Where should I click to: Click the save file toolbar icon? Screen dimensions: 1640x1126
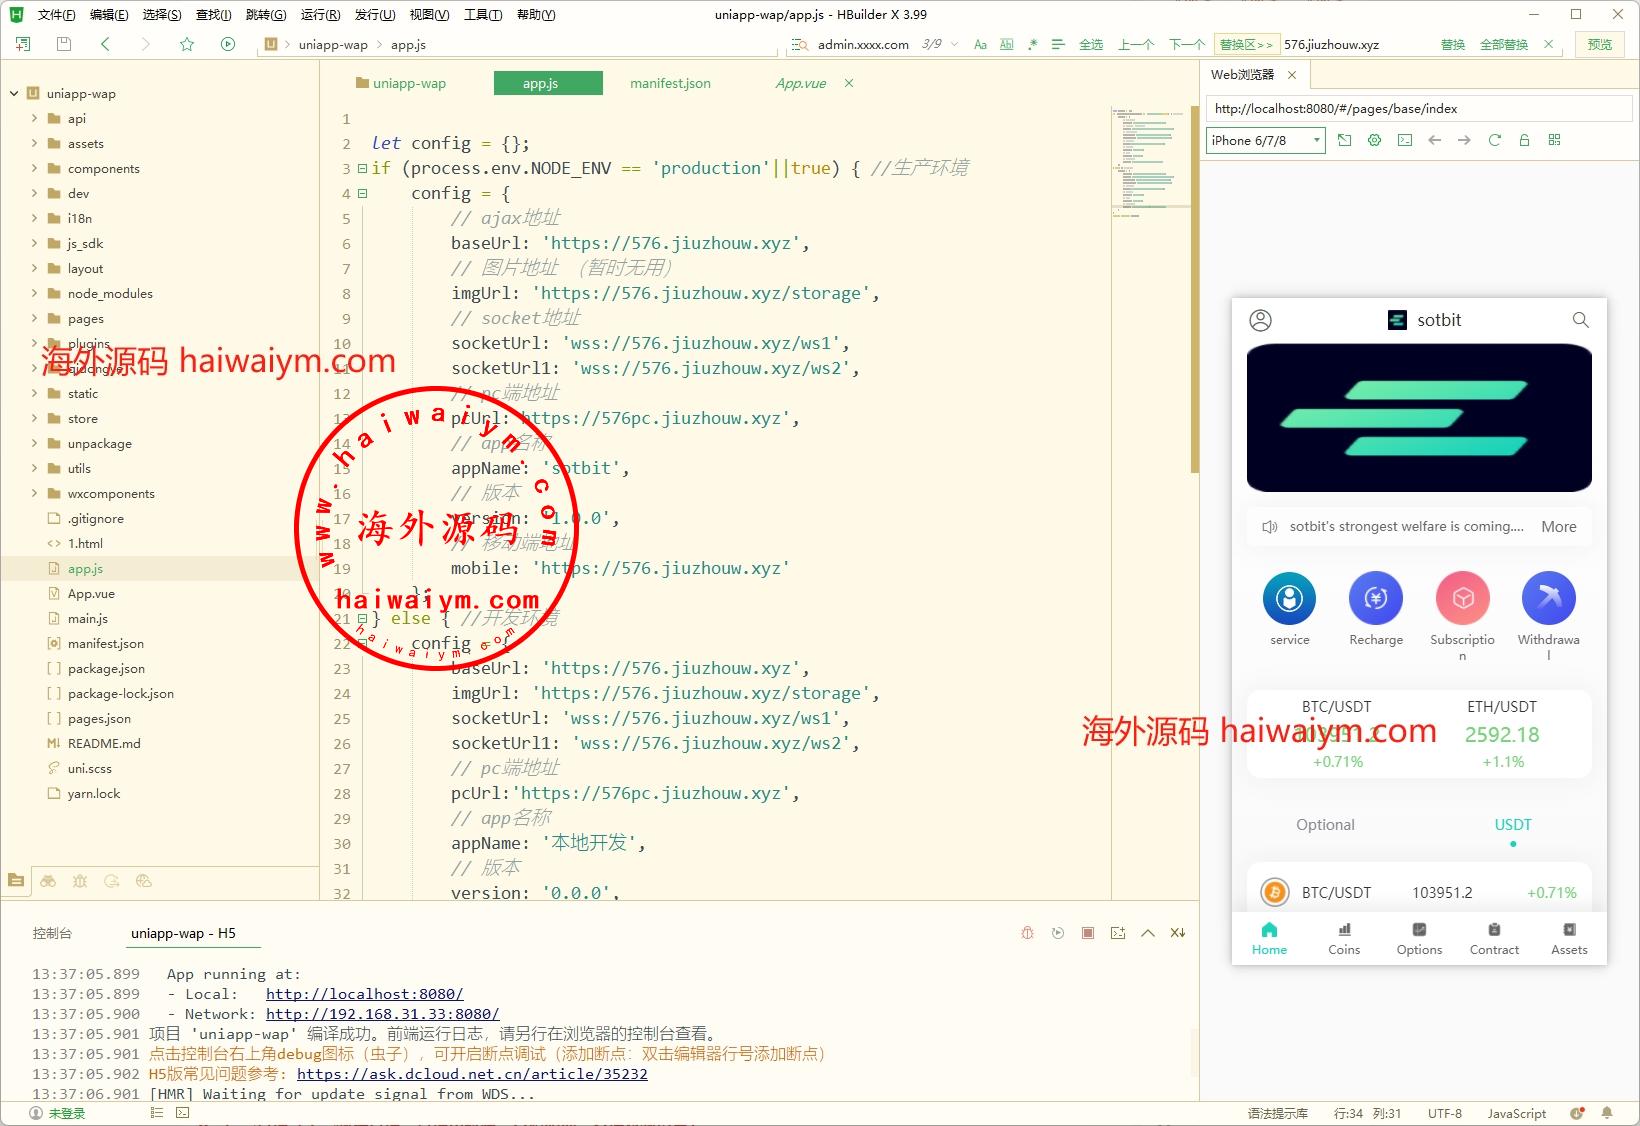pos(64,44)
